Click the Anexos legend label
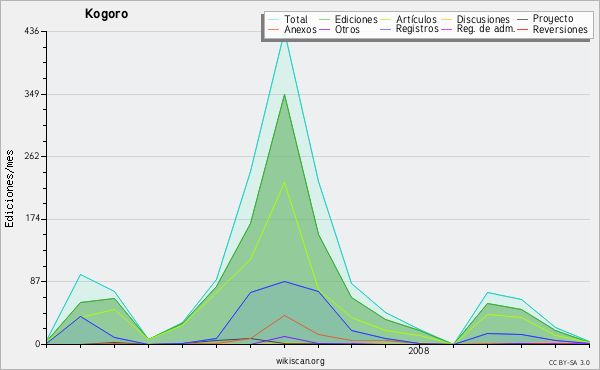The height and width of the screenshot is (370, 600). pyautogui.click(x=300, y=29)
